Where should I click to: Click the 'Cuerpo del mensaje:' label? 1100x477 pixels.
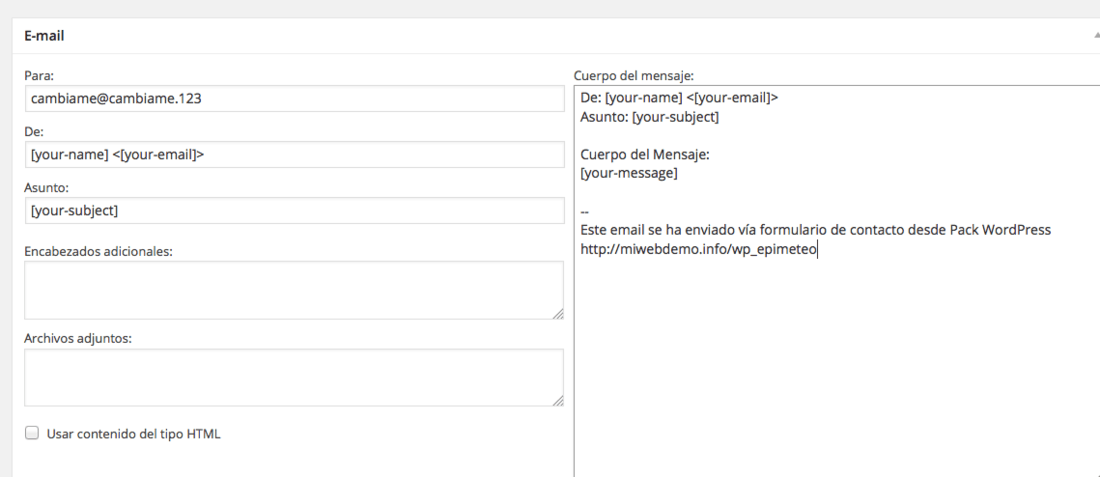point(634,75)
